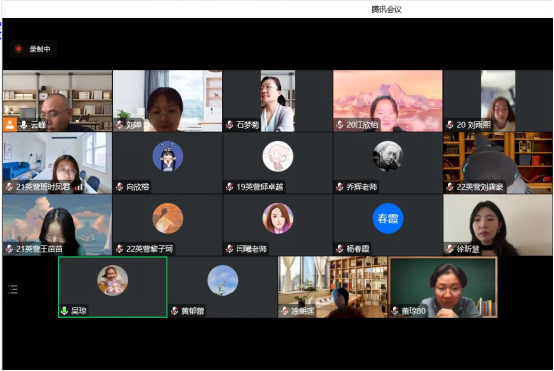Select 黄郁曾's sky avatar
The image size is (554, 371).
pos(223,281)
